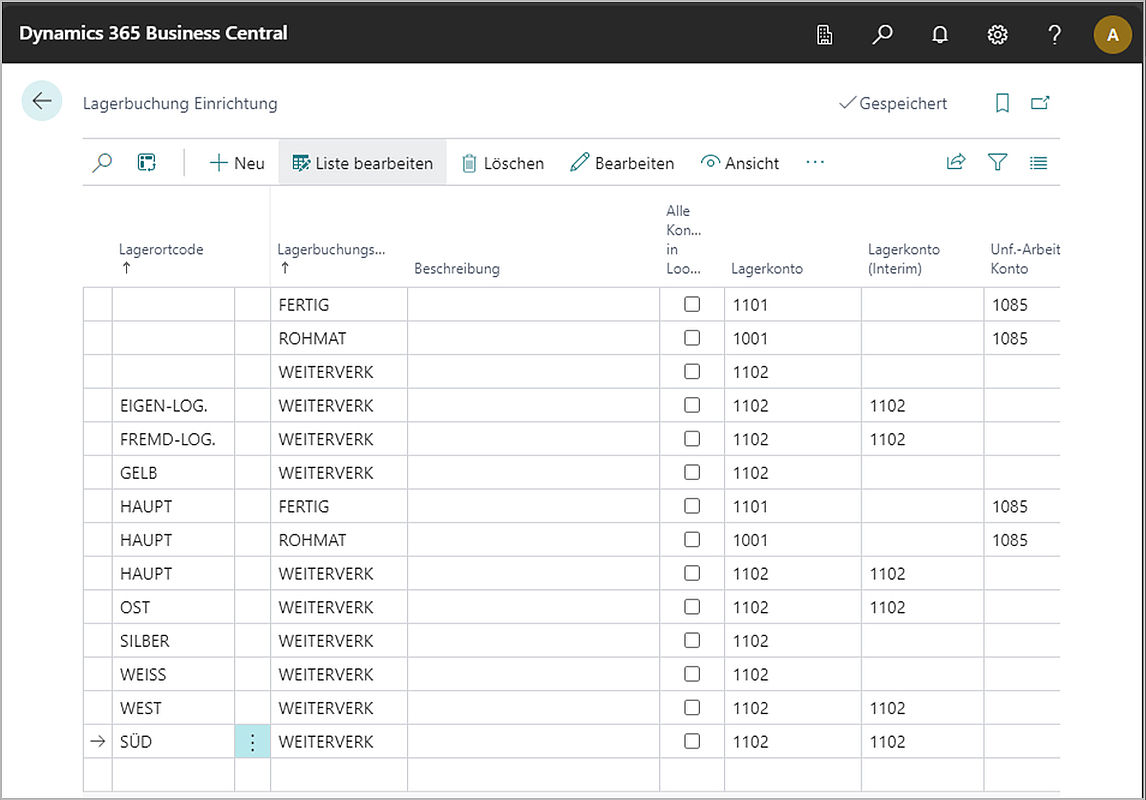Viewport: 1146px width, 800px height.
Task: Click the Lagerkonto column header
Action: click(767, 268)
